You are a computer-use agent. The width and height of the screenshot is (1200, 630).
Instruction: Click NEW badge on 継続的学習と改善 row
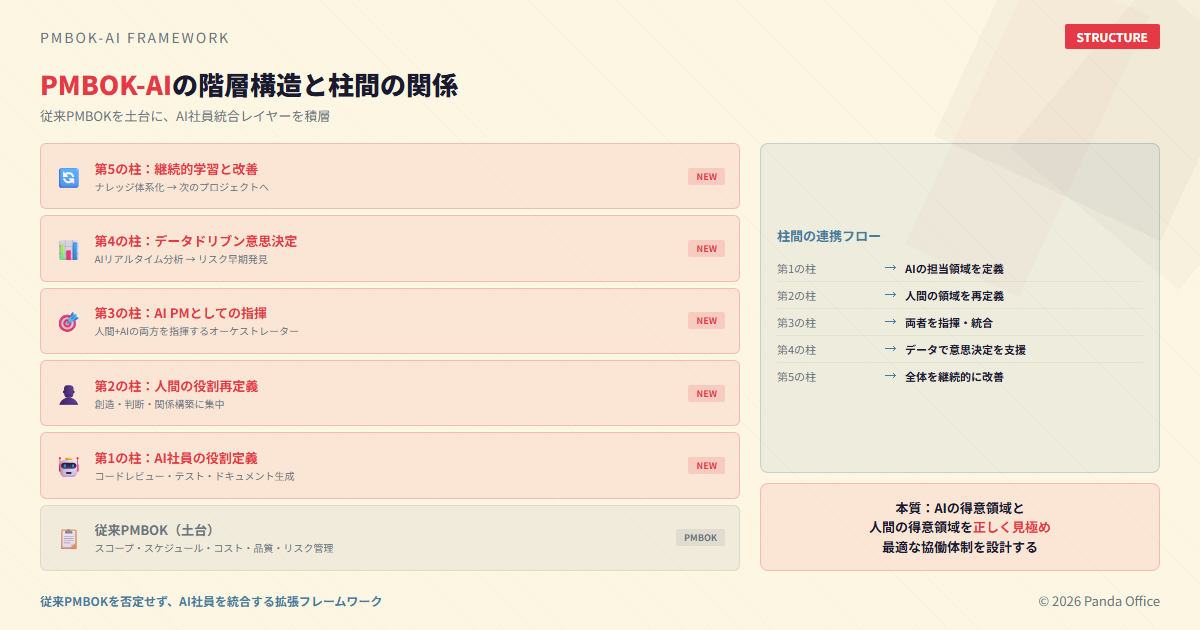click(706, 177)
